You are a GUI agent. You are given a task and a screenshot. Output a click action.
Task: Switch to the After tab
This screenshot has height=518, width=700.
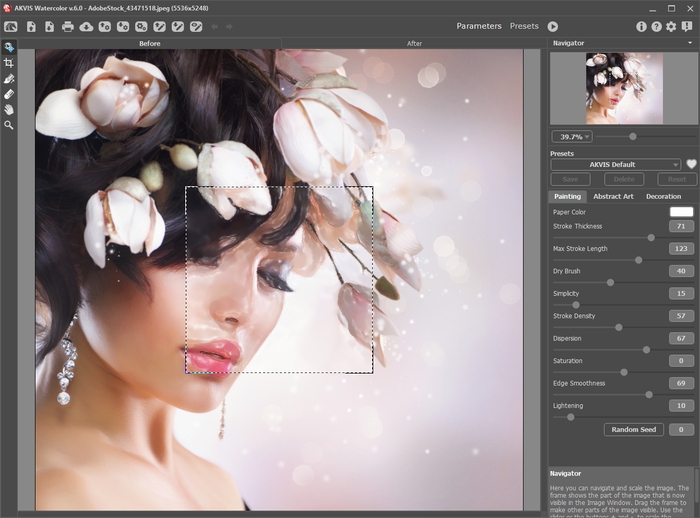tap(414, 43)
